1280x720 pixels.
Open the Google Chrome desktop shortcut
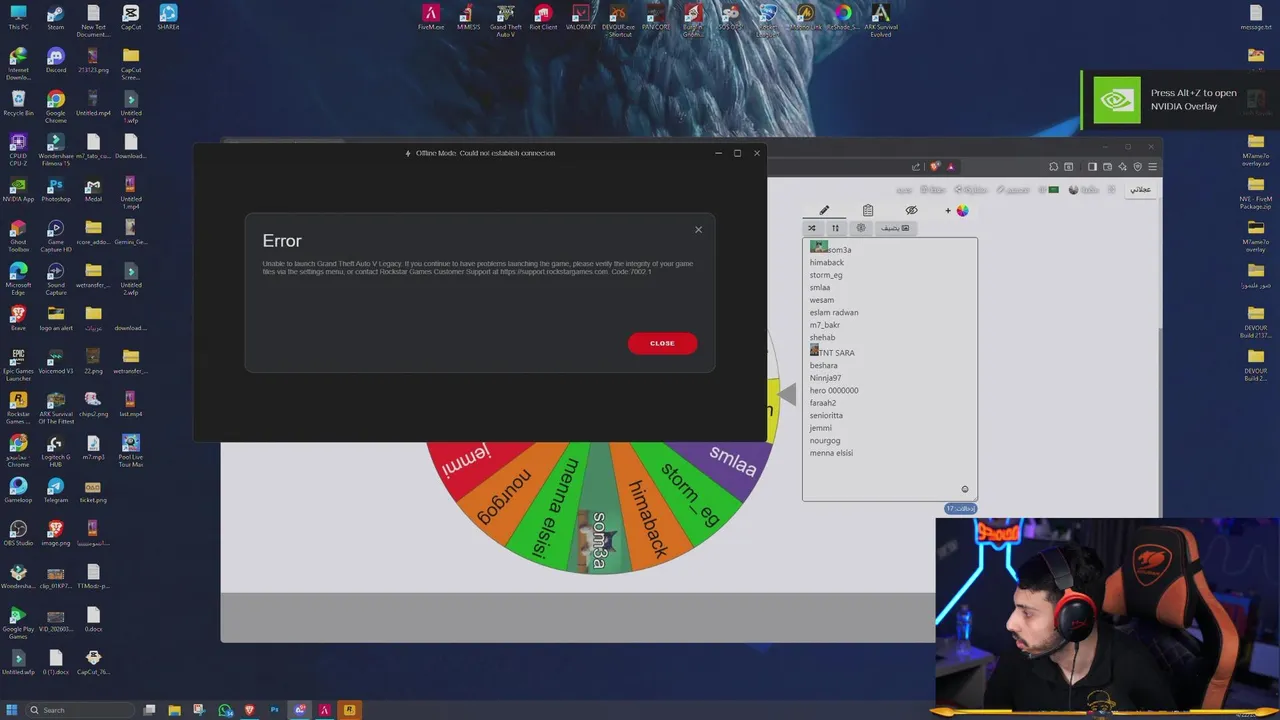(55, 106)
